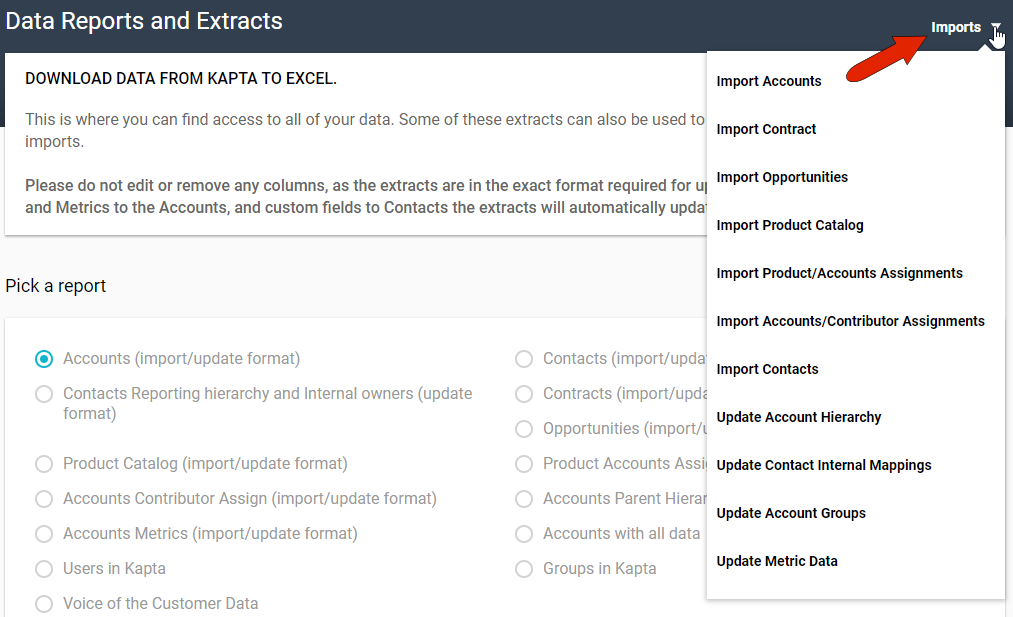This screenshot has width=1013, height=617.
Task: Select Import Product/Accounts Assignments
Action: pos(840,273)
